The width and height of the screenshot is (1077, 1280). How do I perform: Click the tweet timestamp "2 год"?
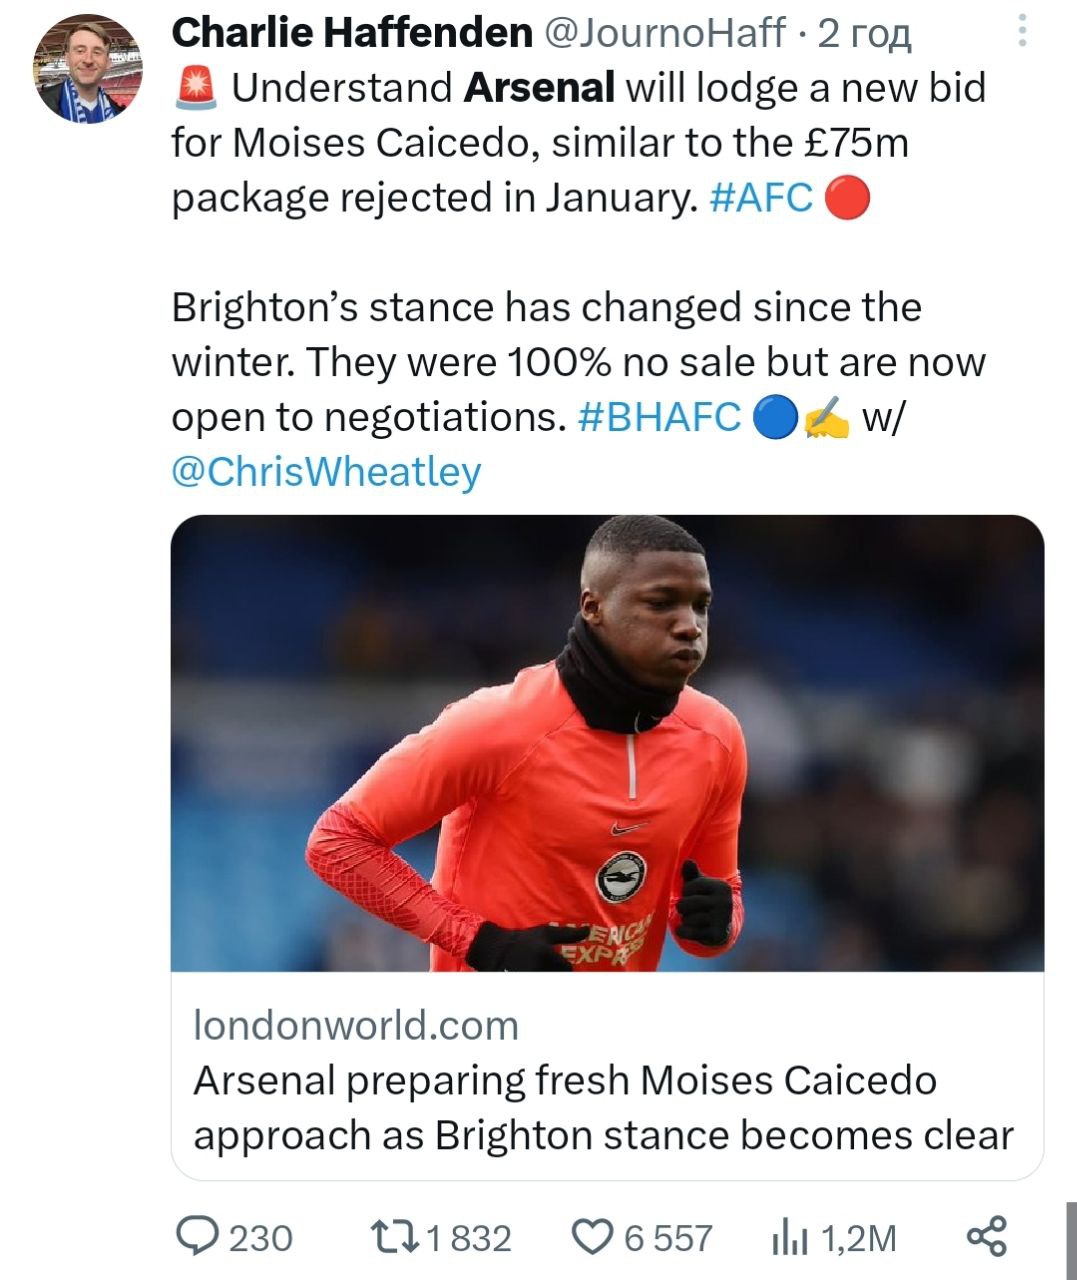[x=864, y=33]
